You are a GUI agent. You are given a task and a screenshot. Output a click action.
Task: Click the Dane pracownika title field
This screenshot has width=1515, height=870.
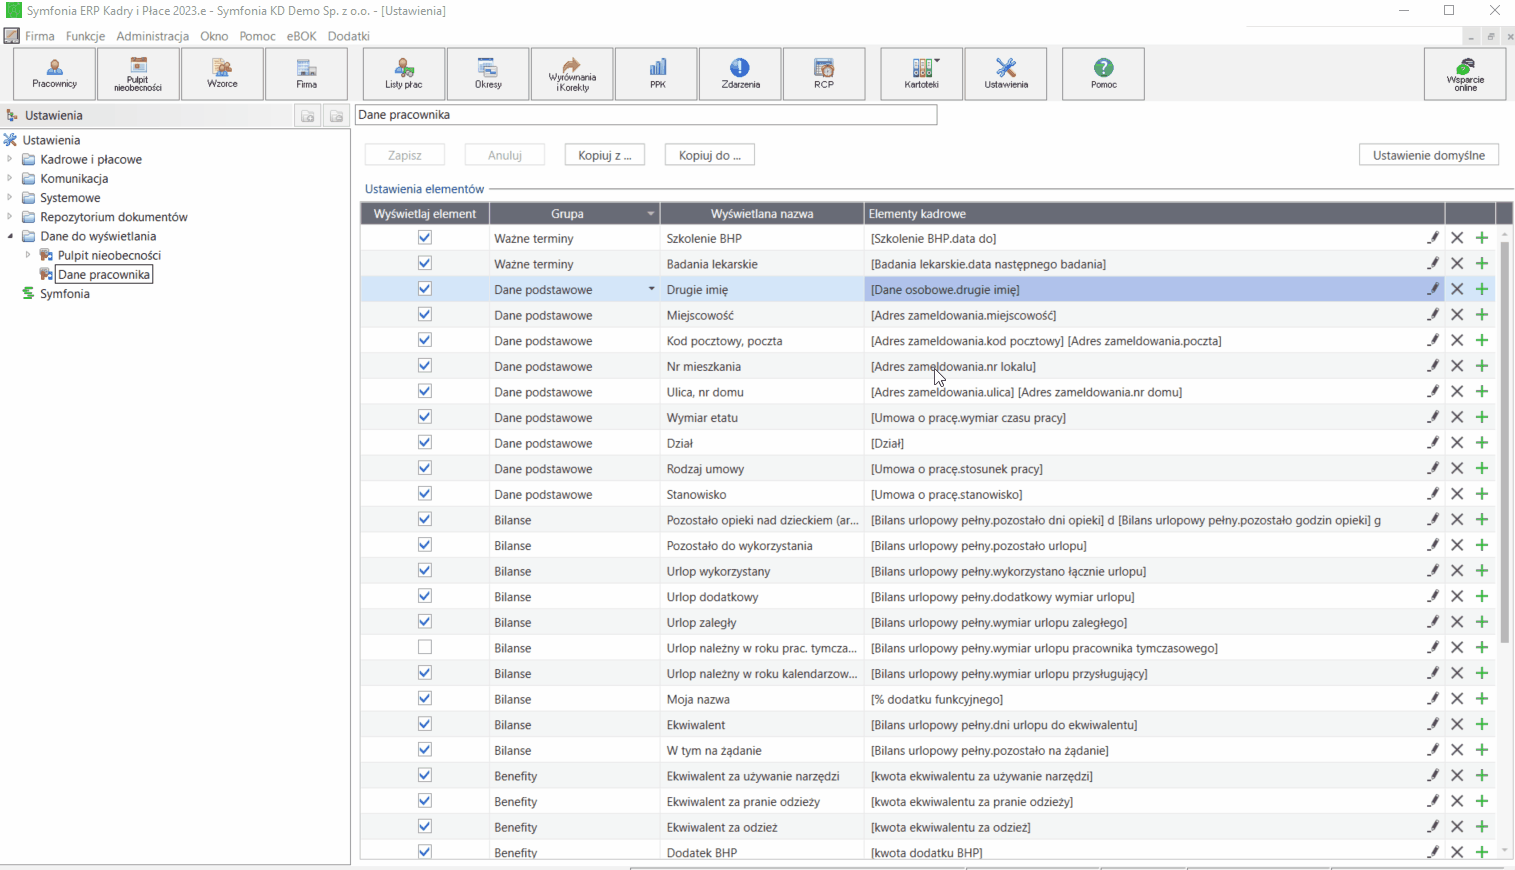pos(646,115)
